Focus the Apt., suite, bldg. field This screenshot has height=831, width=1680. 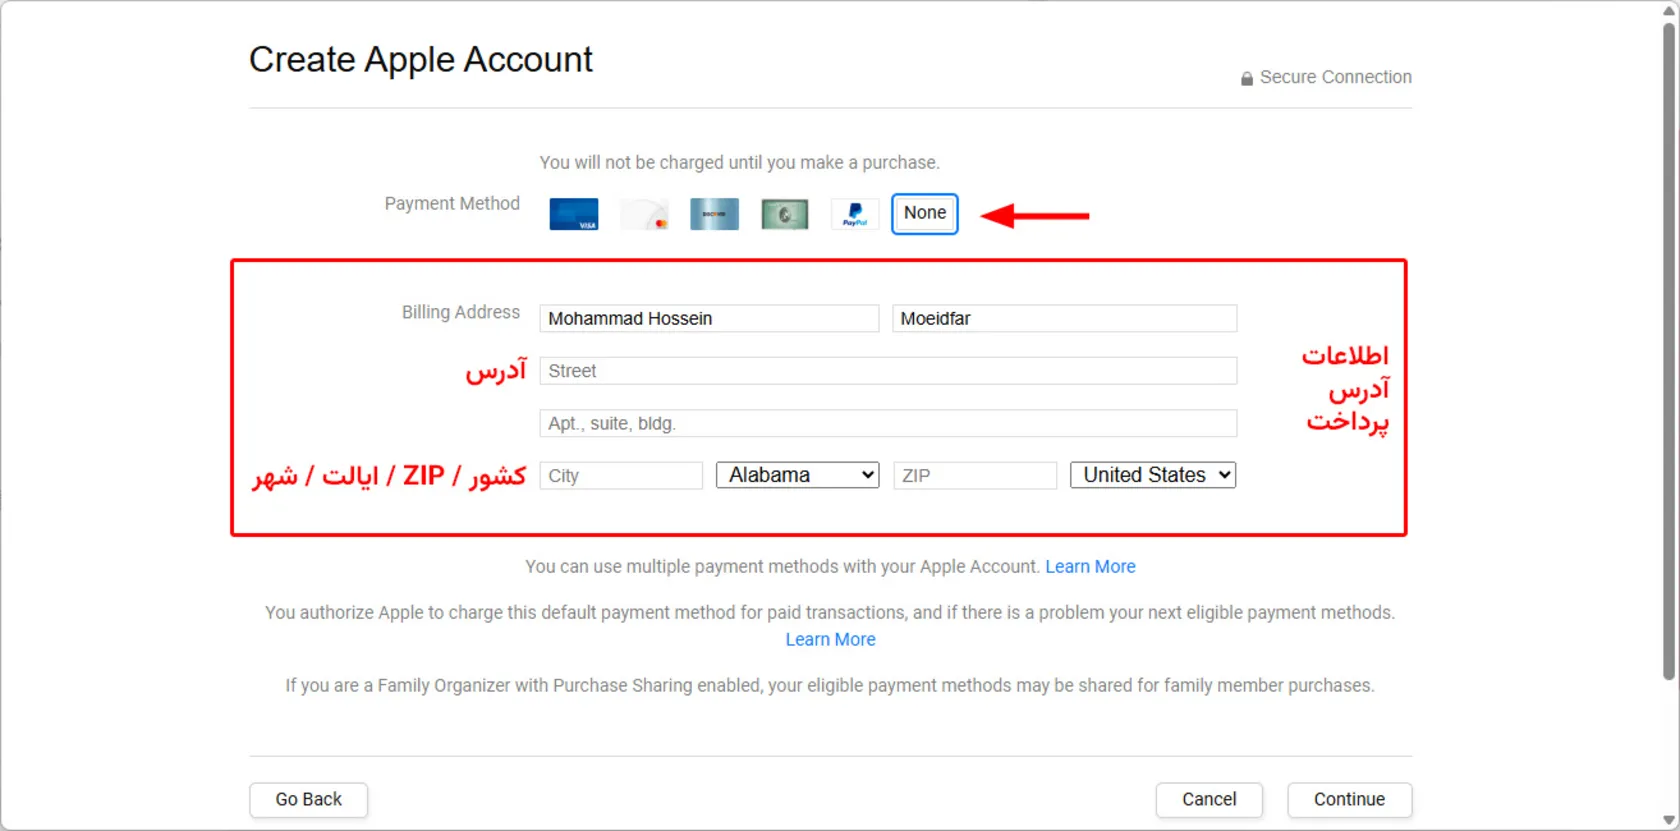click(887, 424)
